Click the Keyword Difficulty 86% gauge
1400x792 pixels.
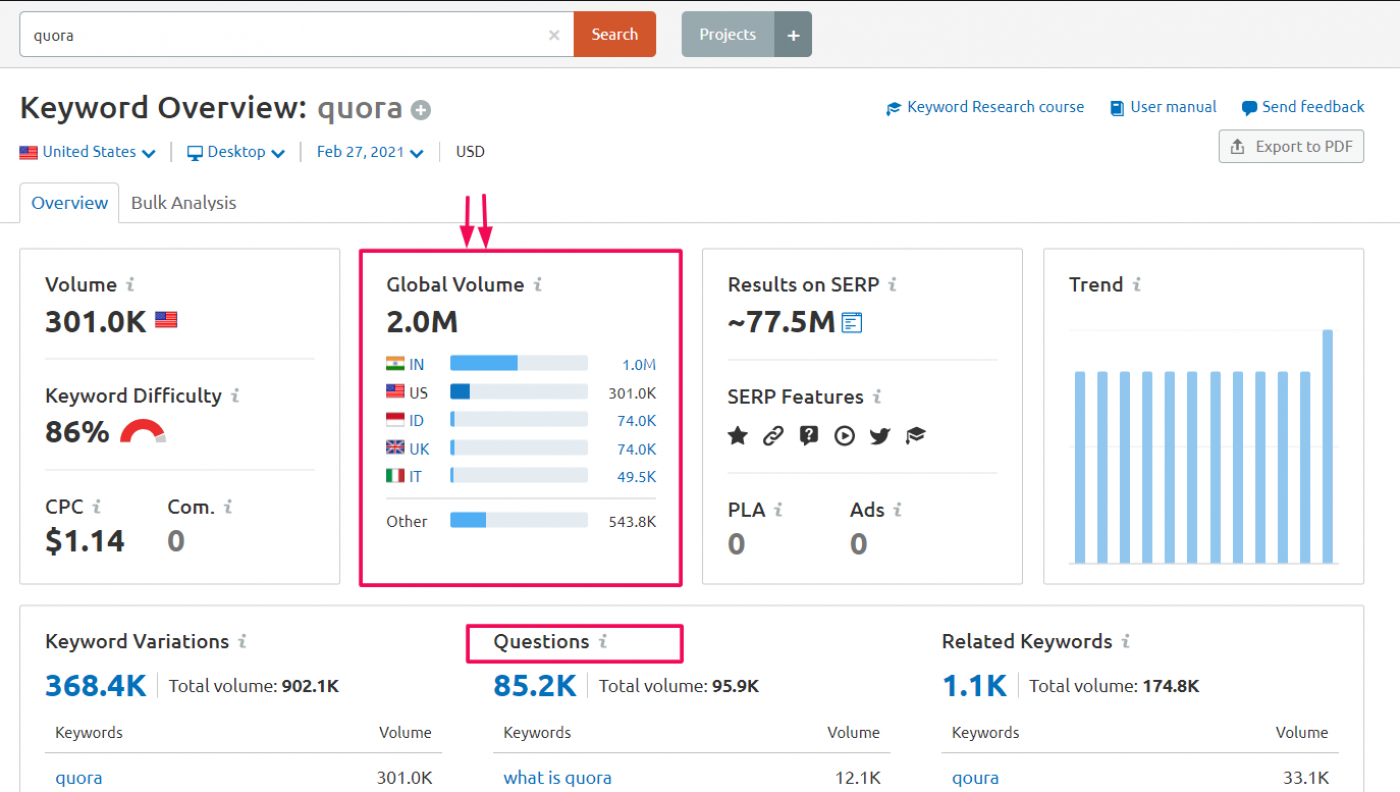coord(143,432)
